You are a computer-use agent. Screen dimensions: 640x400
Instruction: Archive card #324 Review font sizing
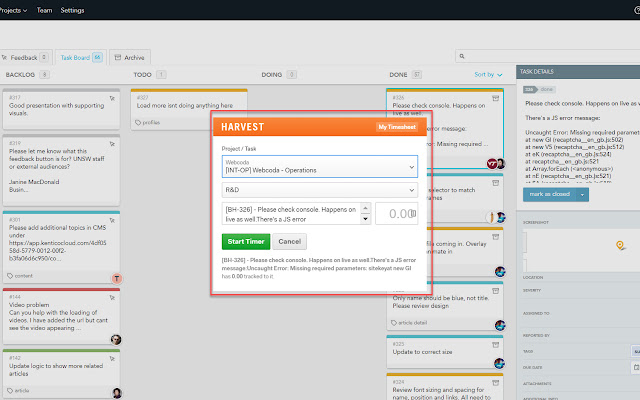[x=496, y=383]
